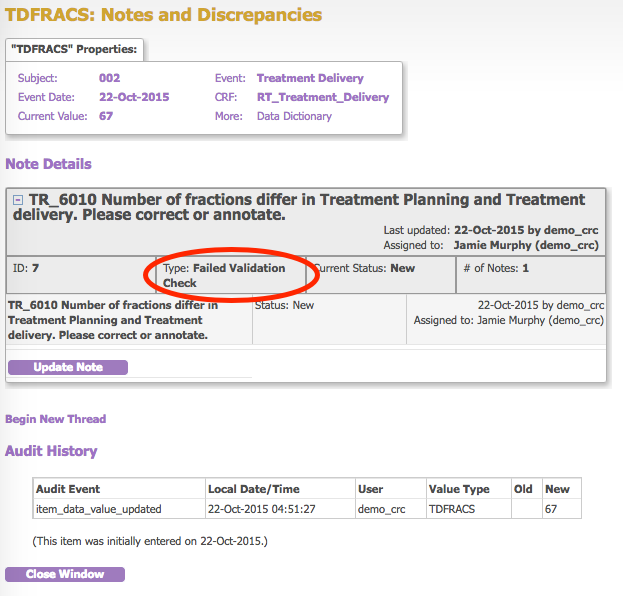Click the Local Date/Time column header
This screenshot has width=623, height=596.
point(253,489)
